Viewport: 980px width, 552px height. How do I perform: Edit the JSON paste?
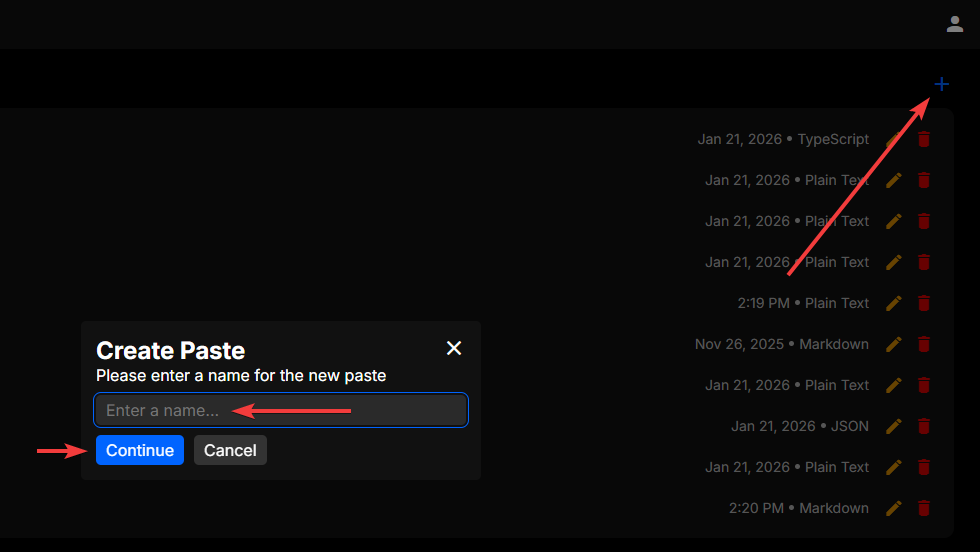pyautogui.click(x=894, y=426)
